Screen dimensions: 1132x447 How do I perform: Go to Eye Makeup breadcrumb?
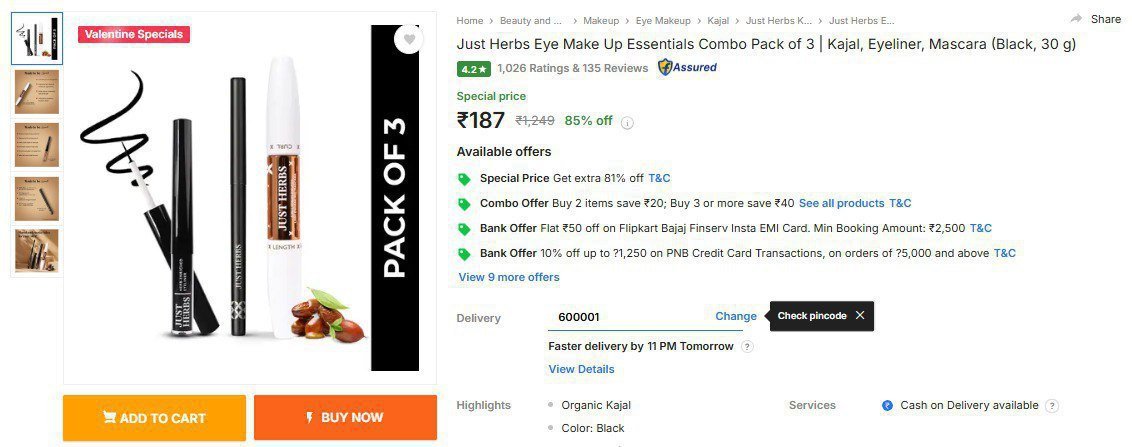pyautogui.click(x=663, y=20)
